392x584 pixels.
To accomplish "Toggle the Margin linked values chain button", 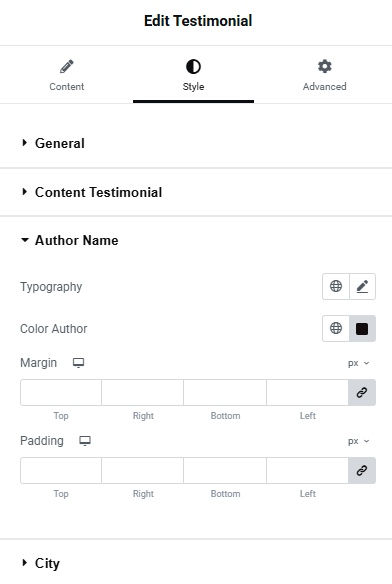I will coord(362,393).
